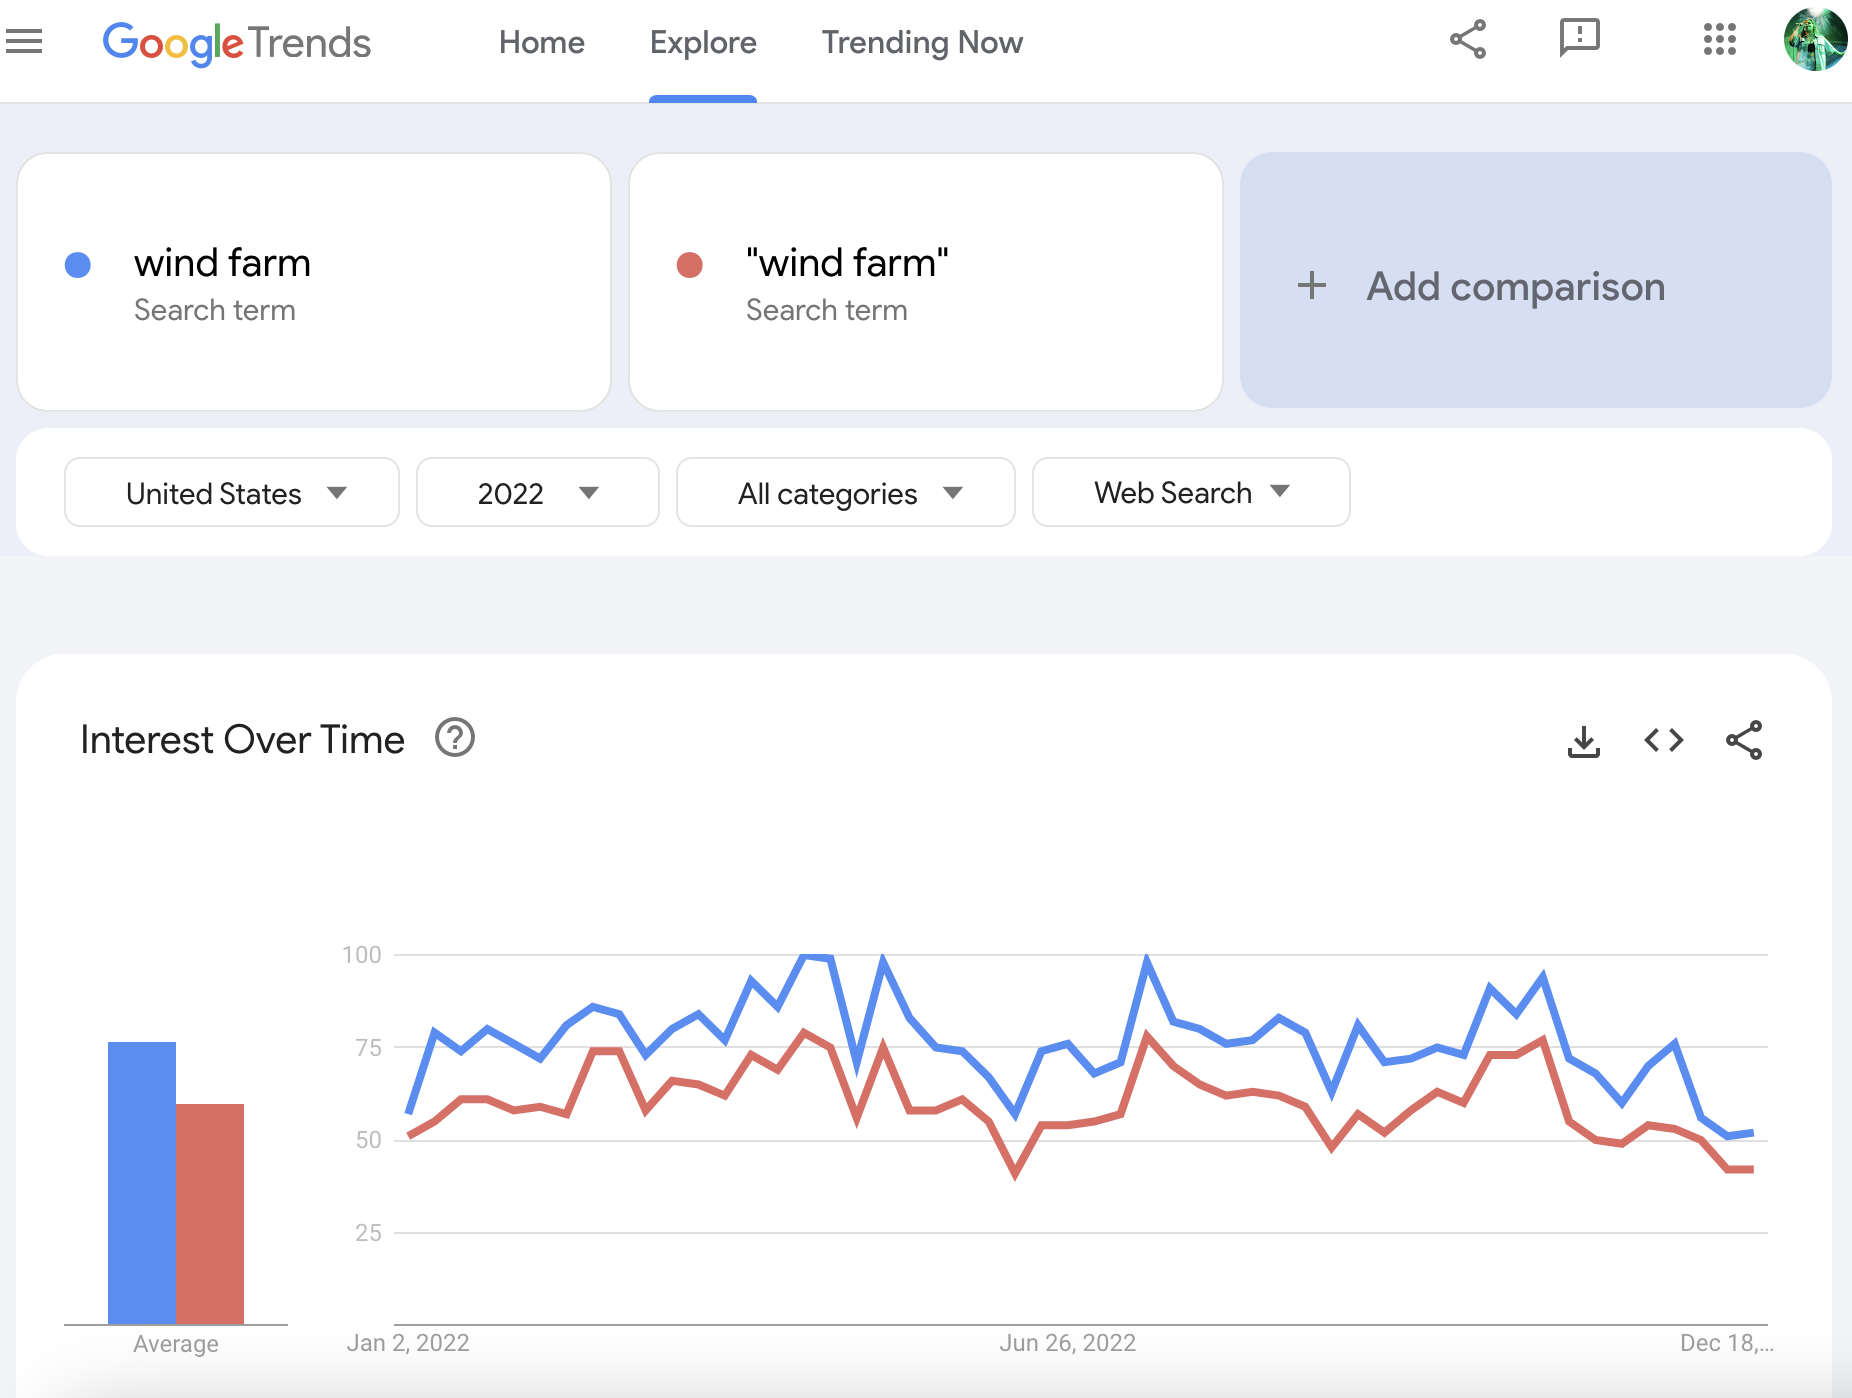Open the account profile avatar

pyautogui.click(x=1814, y=40)
